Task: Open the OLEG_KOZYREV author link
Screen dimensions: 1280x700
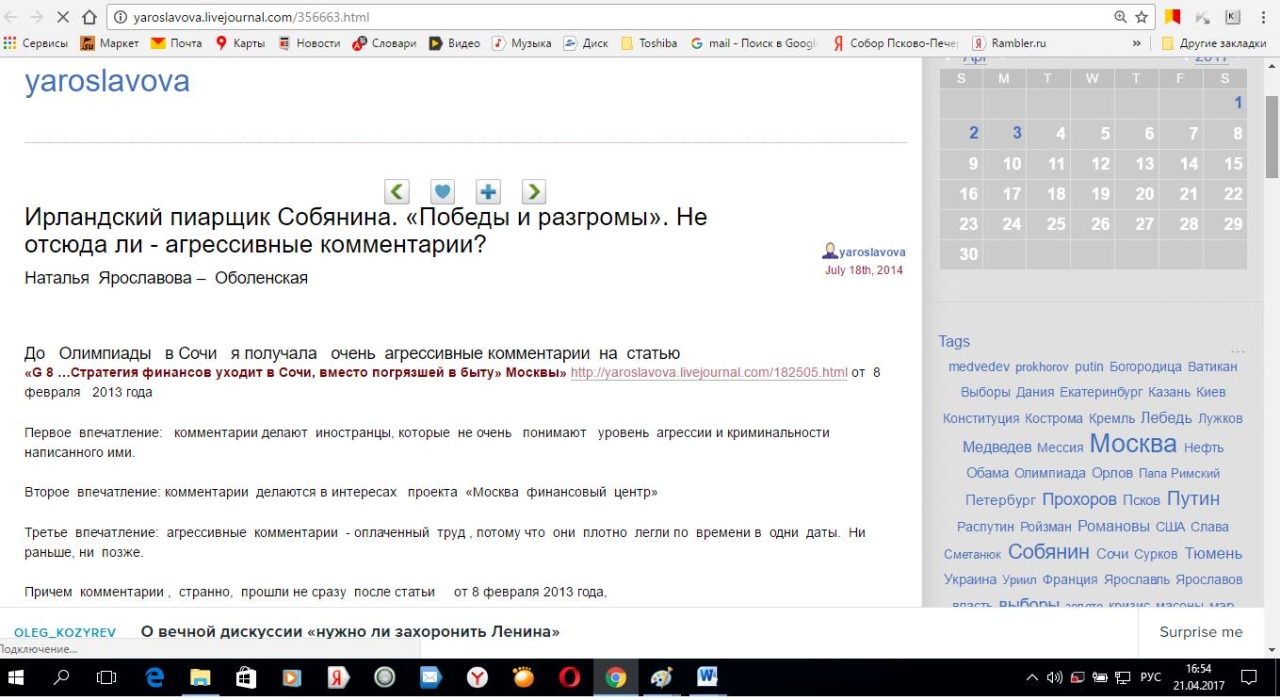Action: pos(65,633)
